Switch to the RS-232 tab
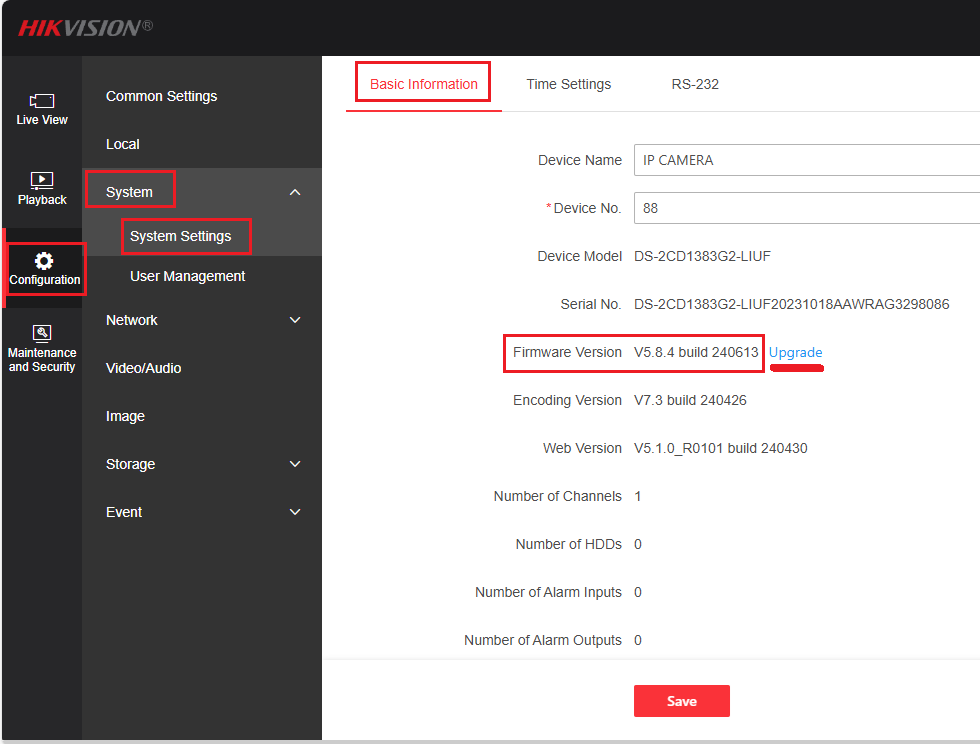This screenshot has width=980, height=744. 695,84
